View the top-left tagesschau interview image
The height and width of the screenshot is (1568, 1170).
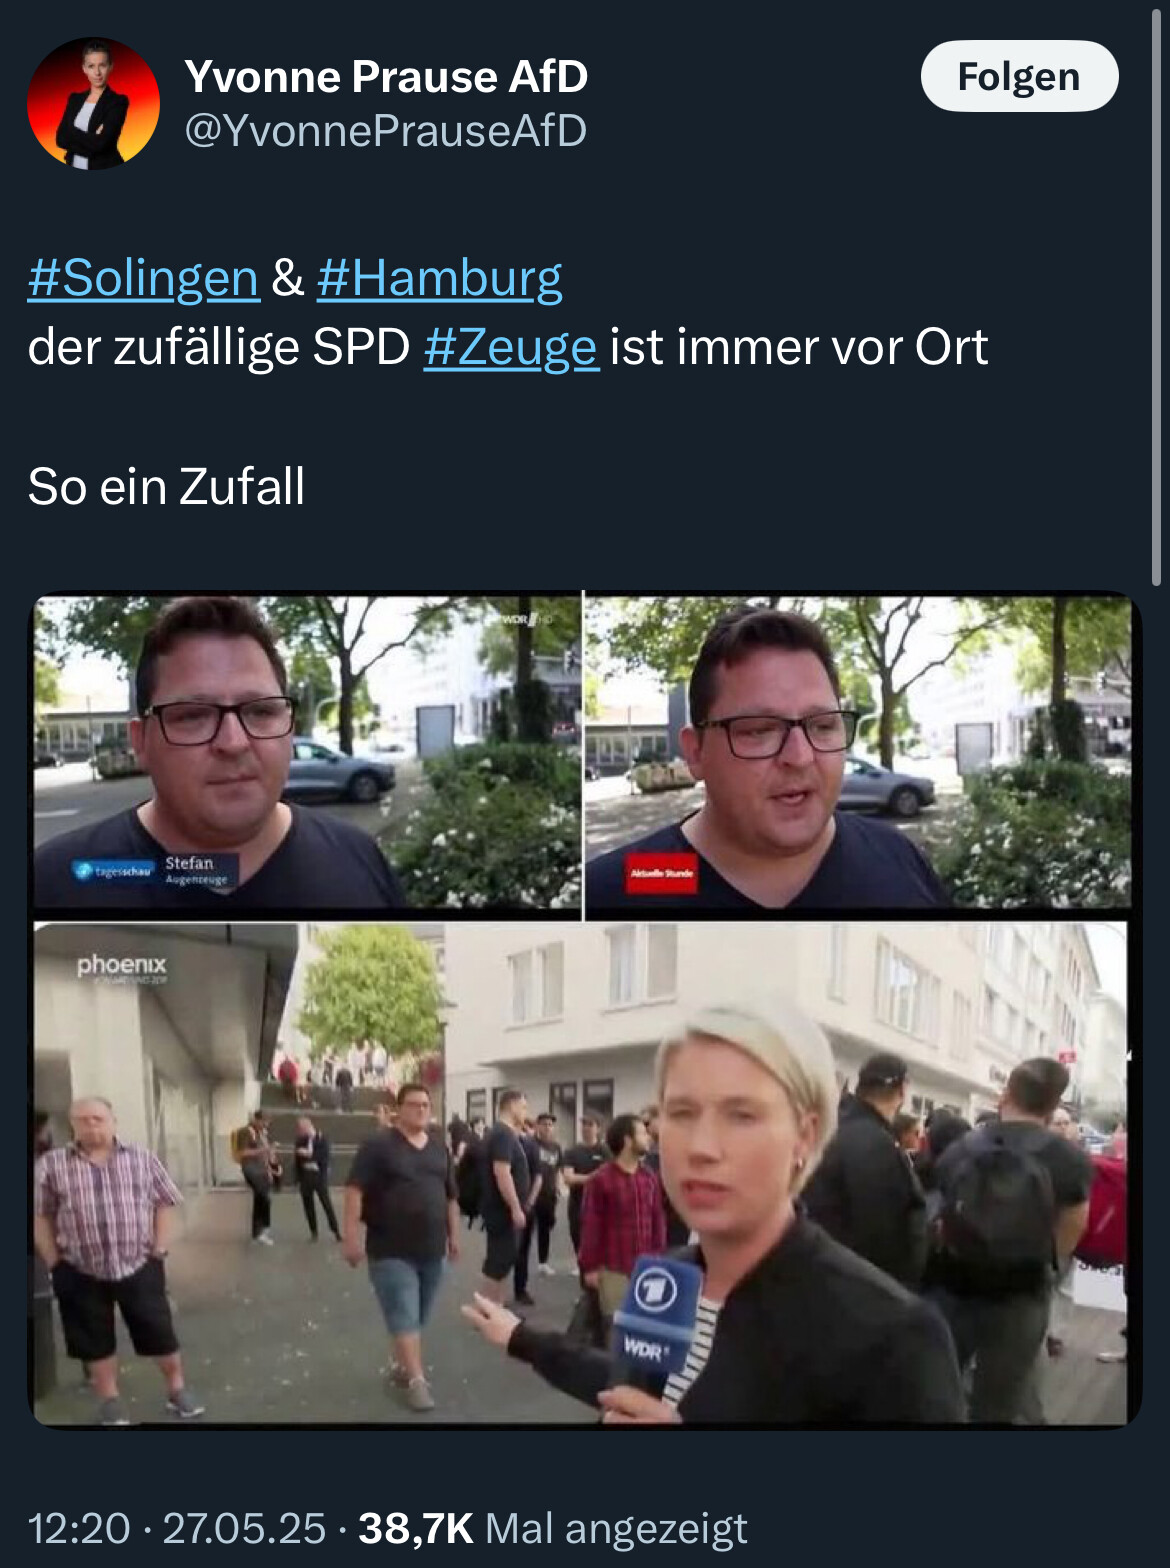307,752
